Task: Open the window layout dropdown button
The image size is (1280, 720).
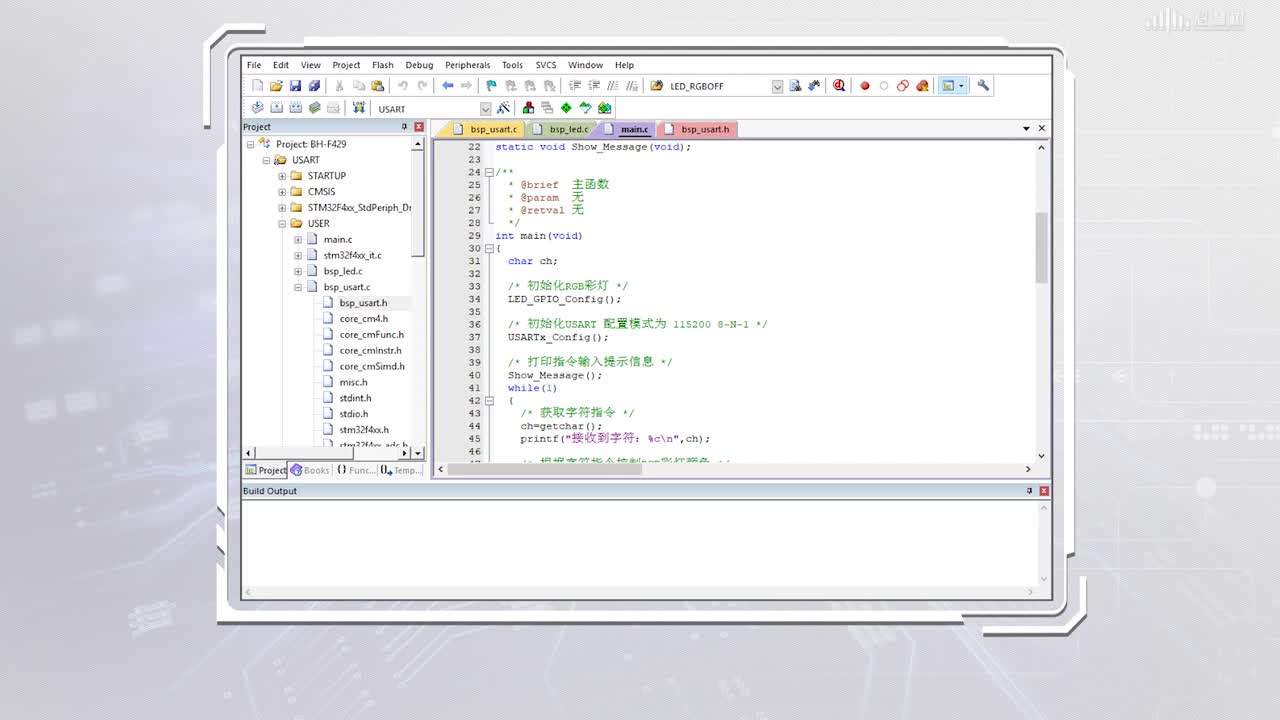Action: 962,86
